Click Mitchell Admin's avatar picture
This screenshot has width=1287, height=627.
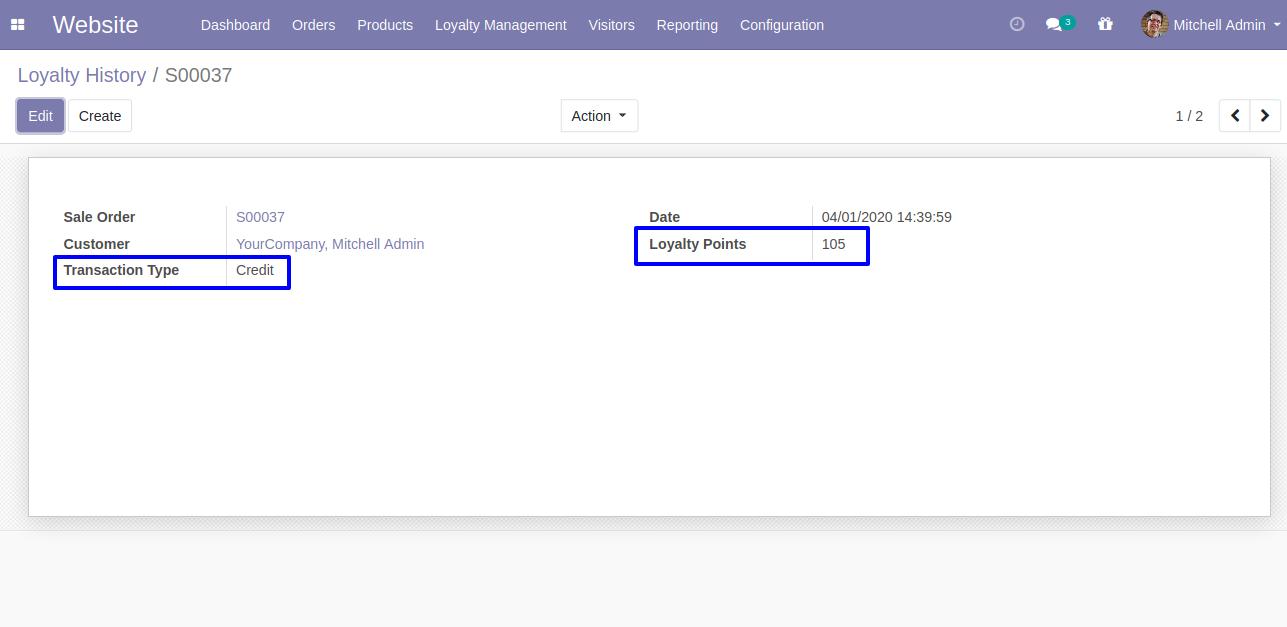[x=1154, y=25]
